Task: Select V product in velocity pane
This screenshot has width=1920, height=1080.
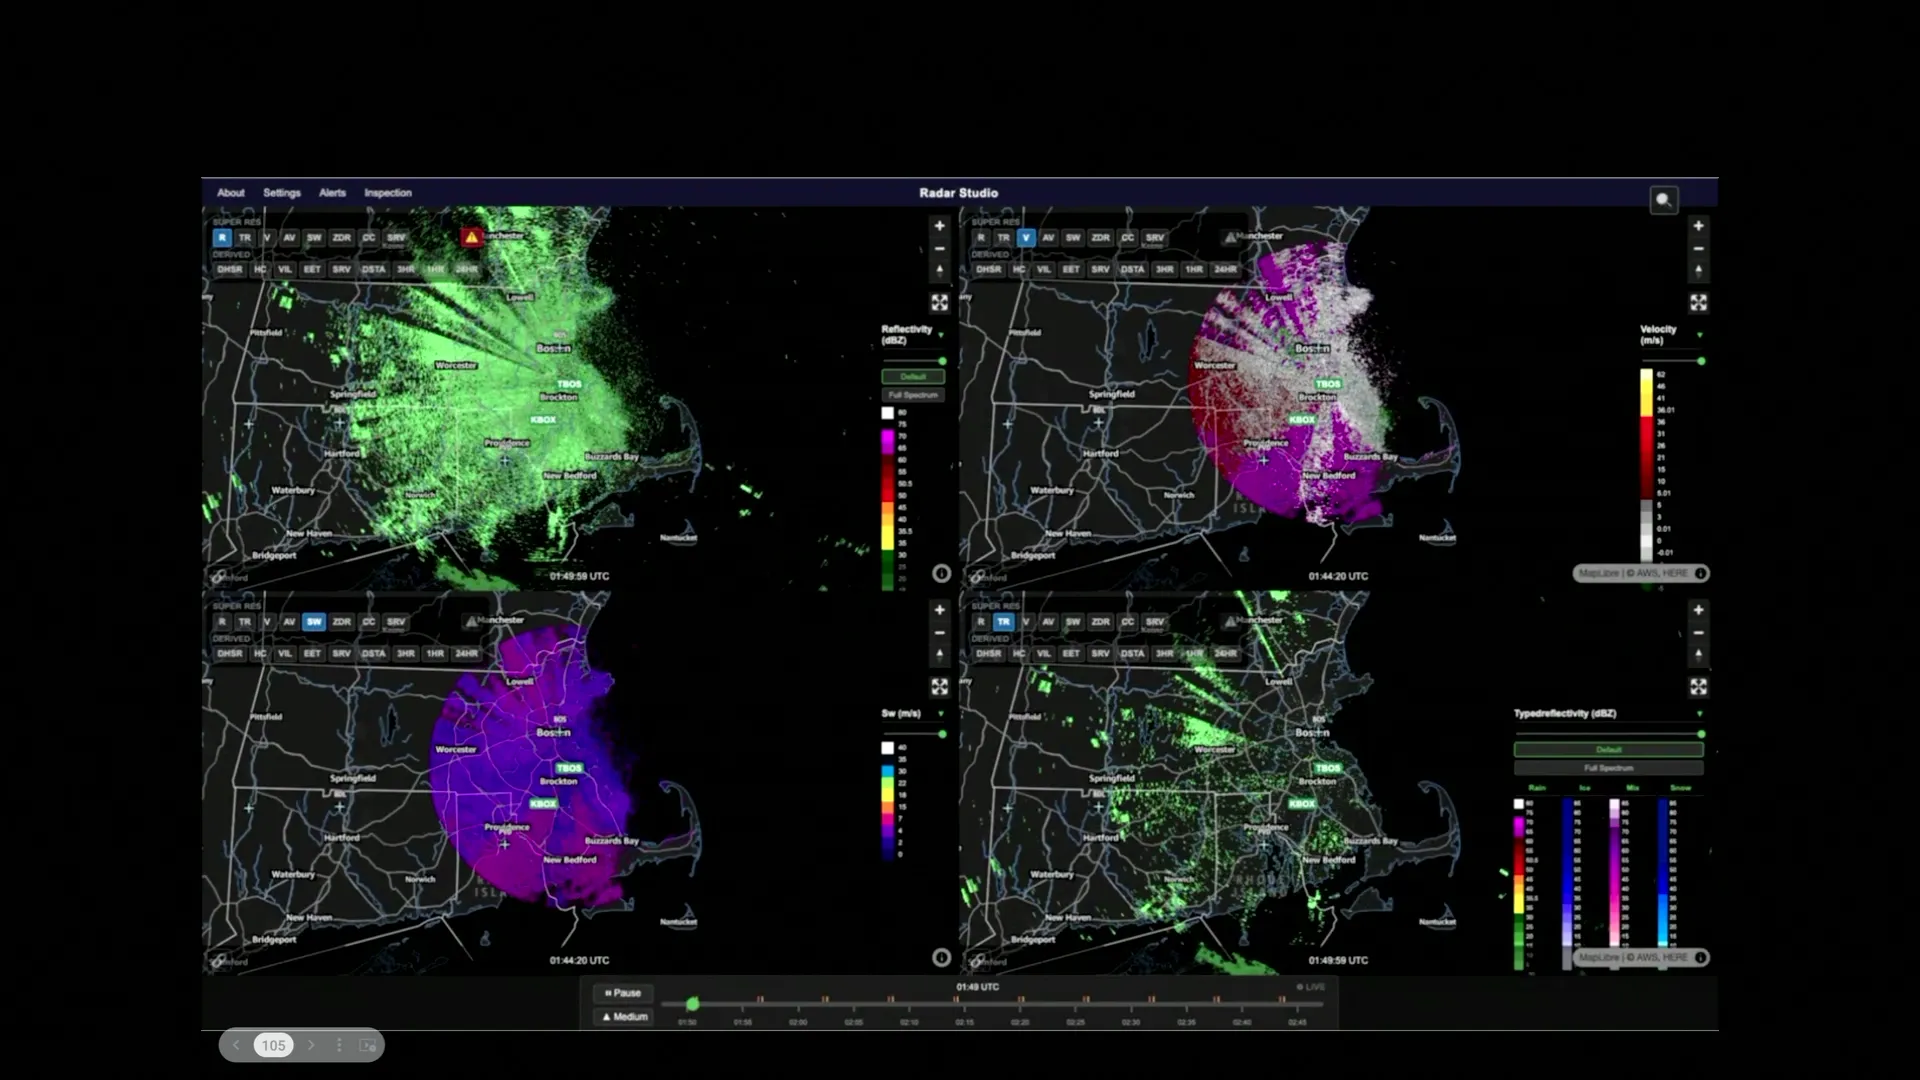Action: (x=1025, y=238)
